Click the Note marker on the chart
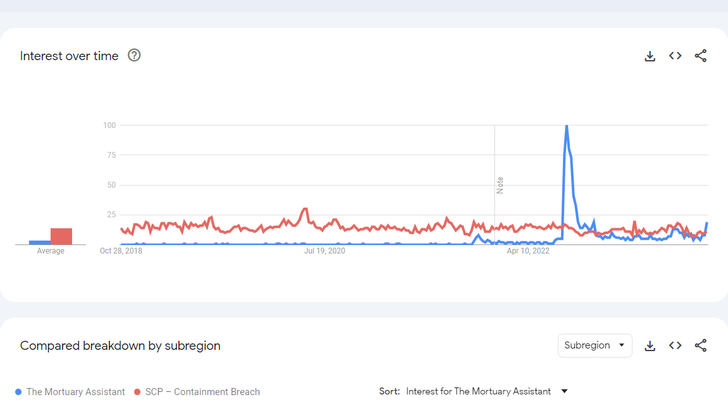Image resolution: width=728 pixels, height=410 pixels. coord(500,185)
